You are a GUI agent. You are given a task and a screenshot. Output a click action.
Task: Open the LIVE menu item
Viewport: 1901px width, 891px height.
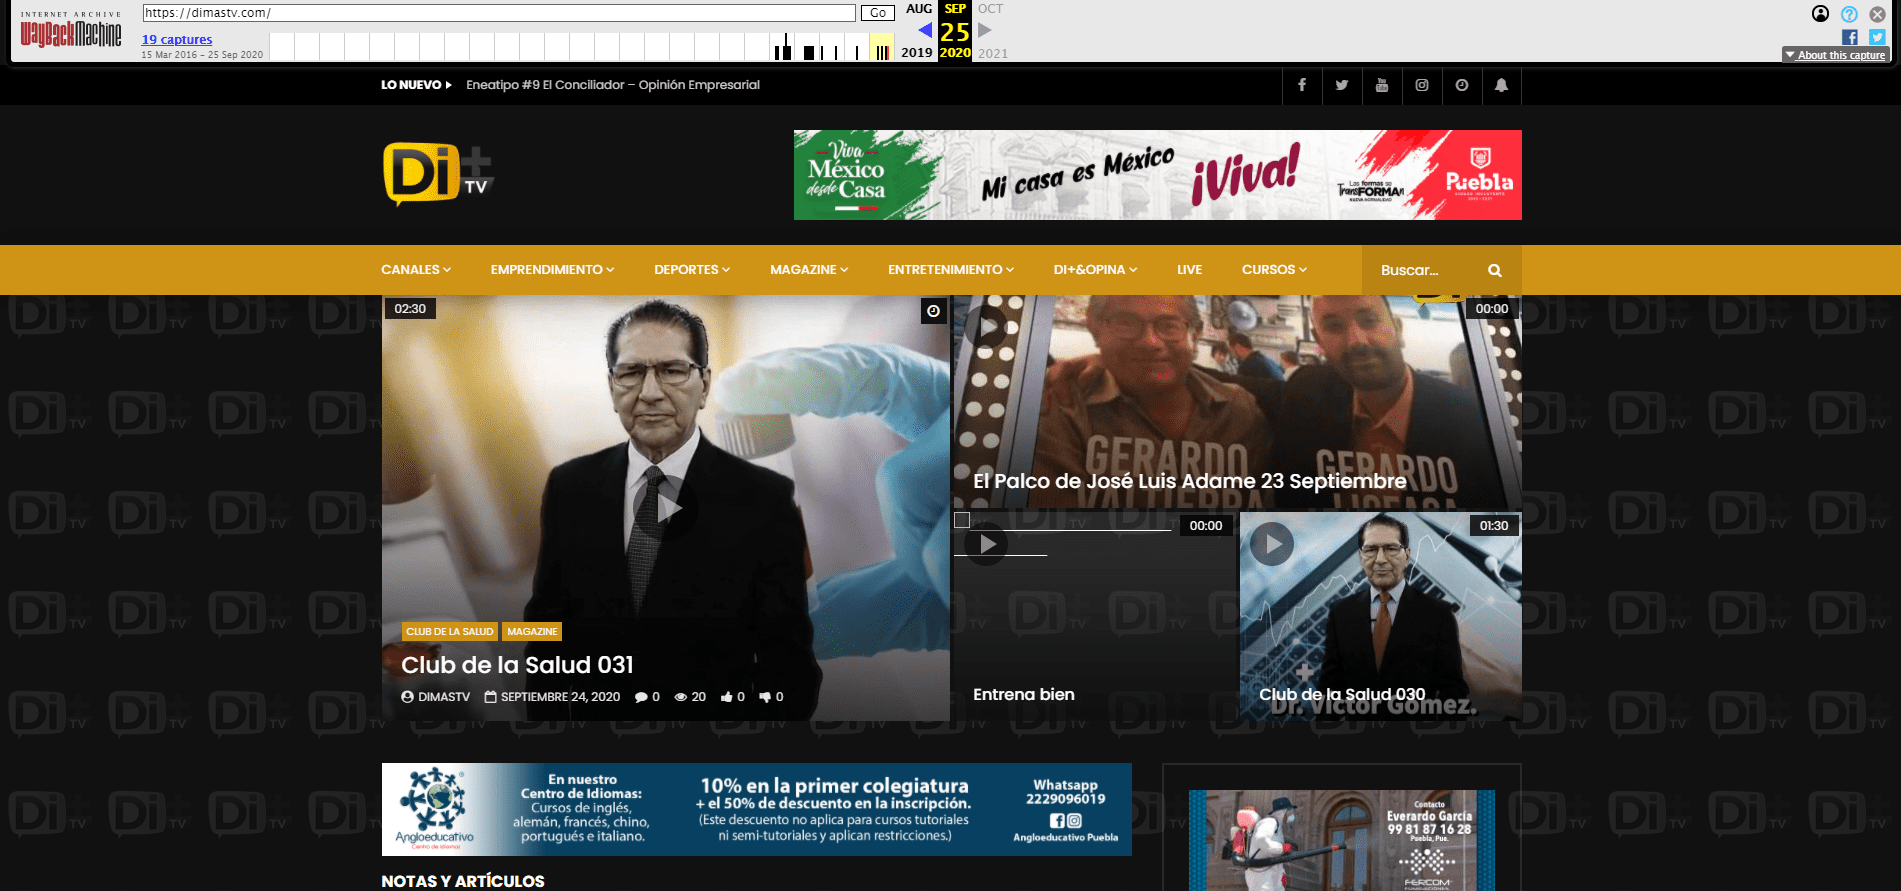click(x=1189, y=270)
